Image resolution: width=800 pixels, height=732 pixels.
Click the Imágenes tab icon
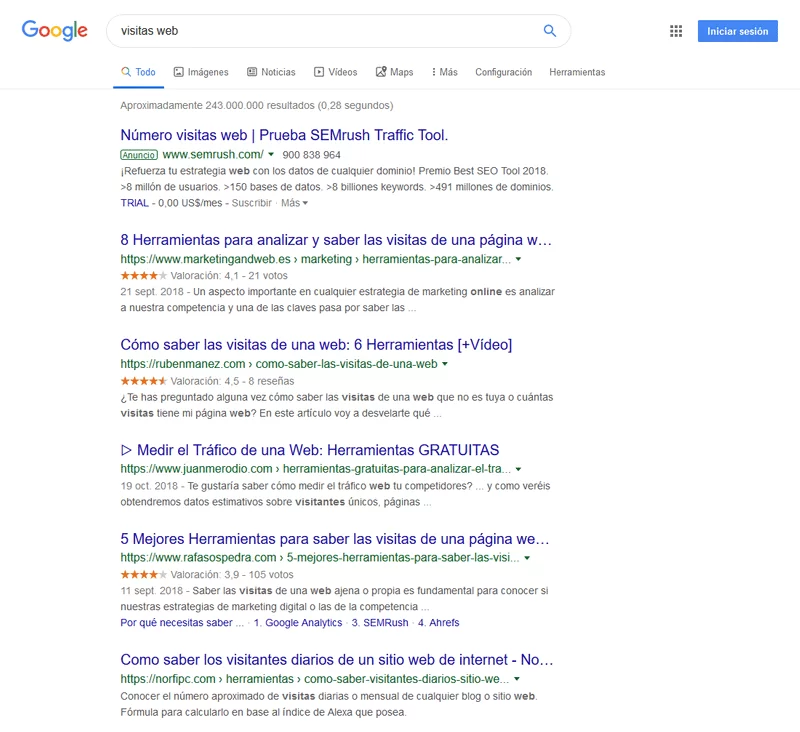[179, 72]
